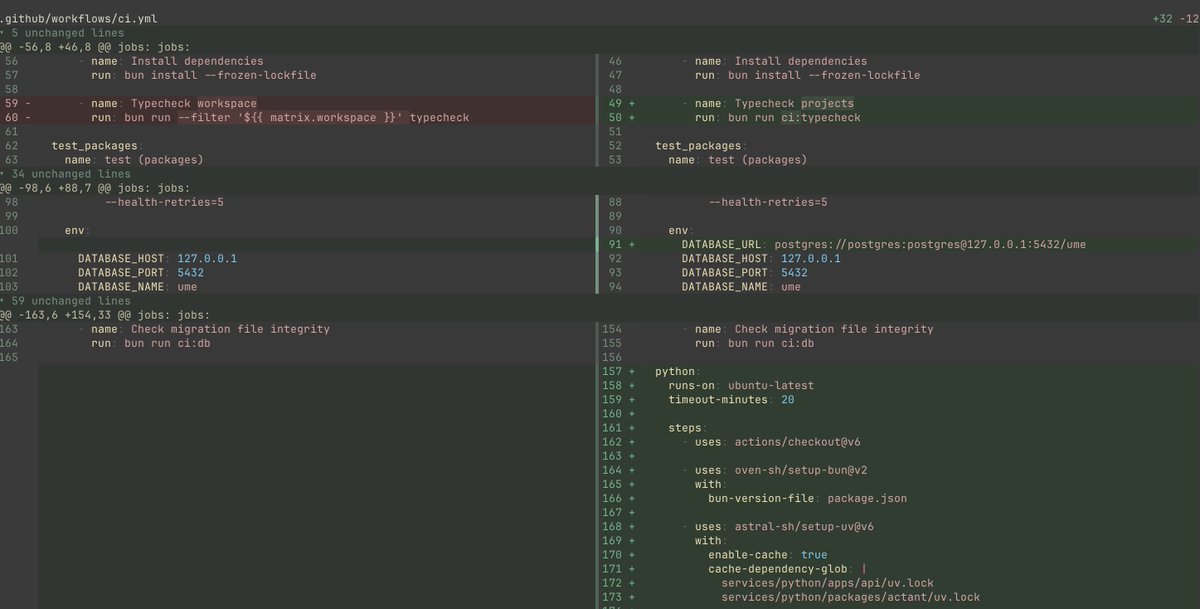Click left gutter line number 165
The width and height of the screenshot is (1200, 609).
point(10,356)
